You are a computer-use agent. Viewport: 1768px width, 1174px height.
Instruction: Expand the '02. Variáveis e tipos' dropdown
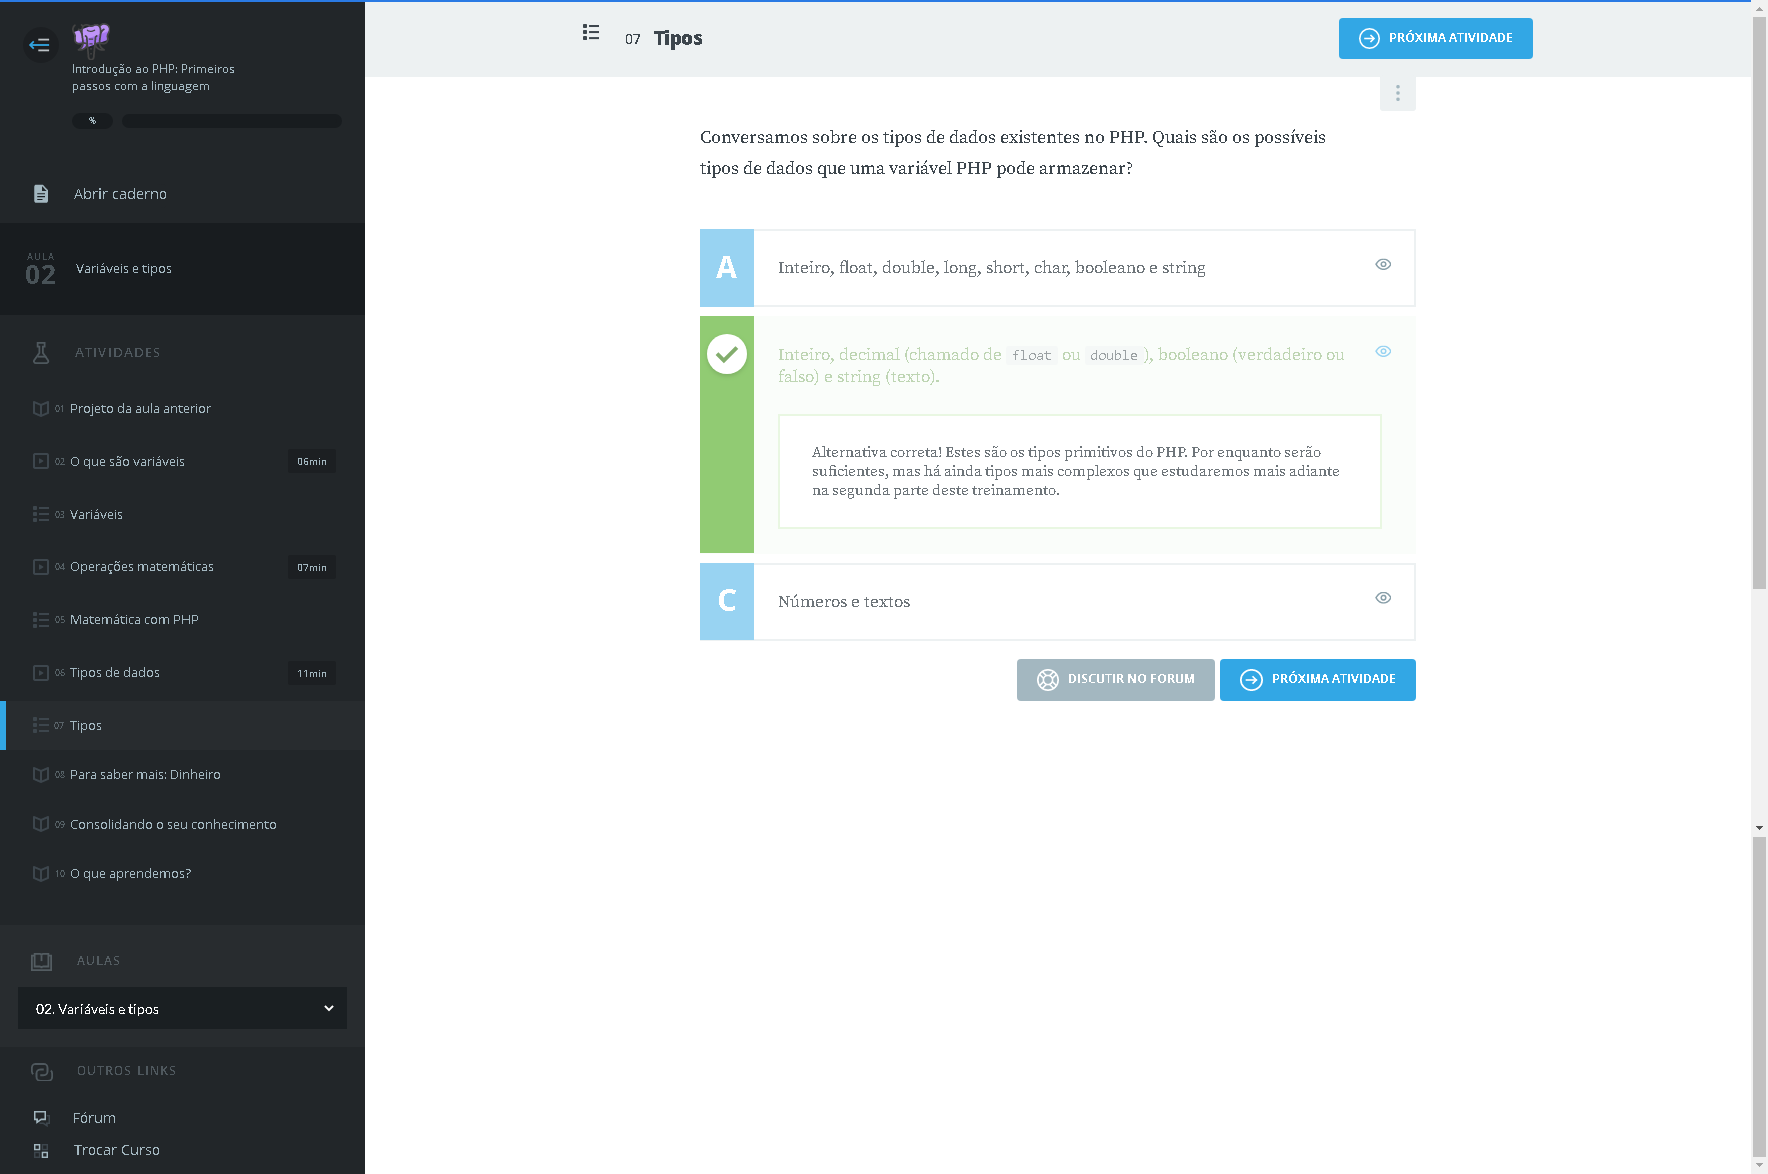point(182,1008)
